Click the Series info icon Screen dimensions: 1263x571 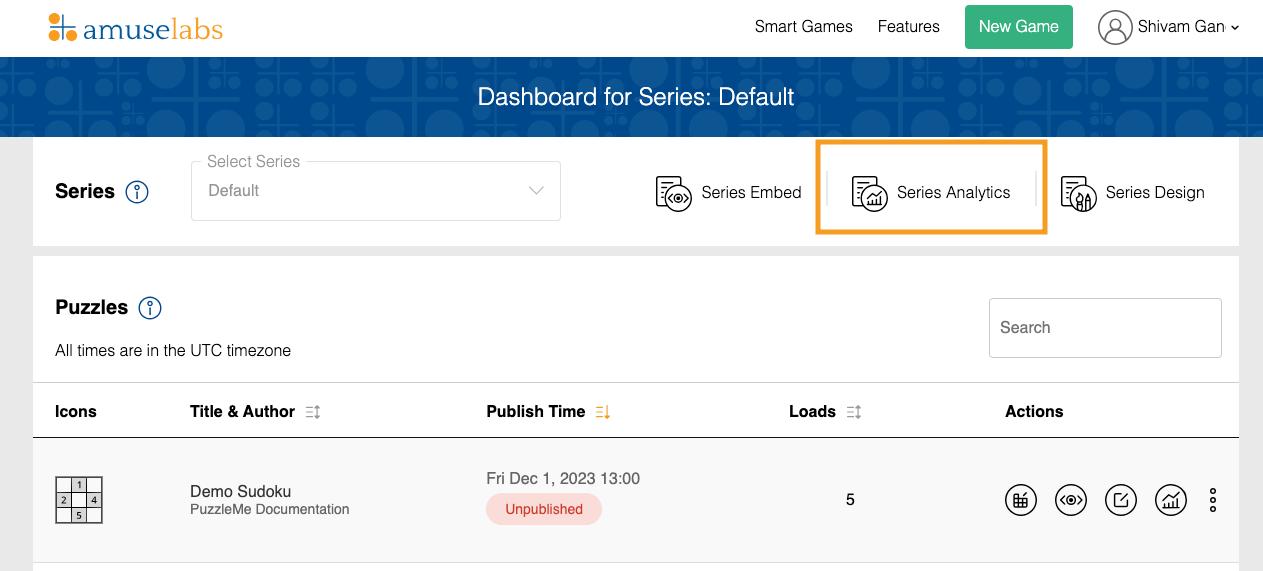pyautogui.click(x=137, y=192)
